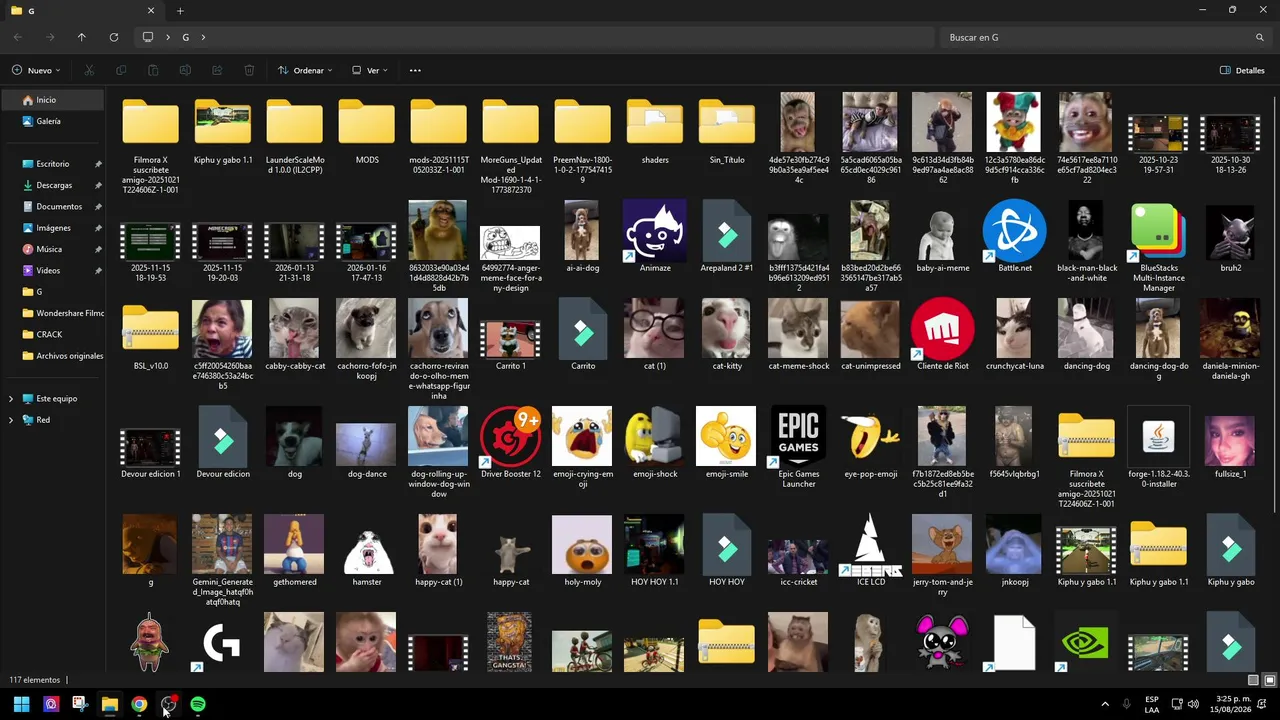Switch to details list view in status bar
This screenshot has height=720, width=1280.
point(1254,680)
